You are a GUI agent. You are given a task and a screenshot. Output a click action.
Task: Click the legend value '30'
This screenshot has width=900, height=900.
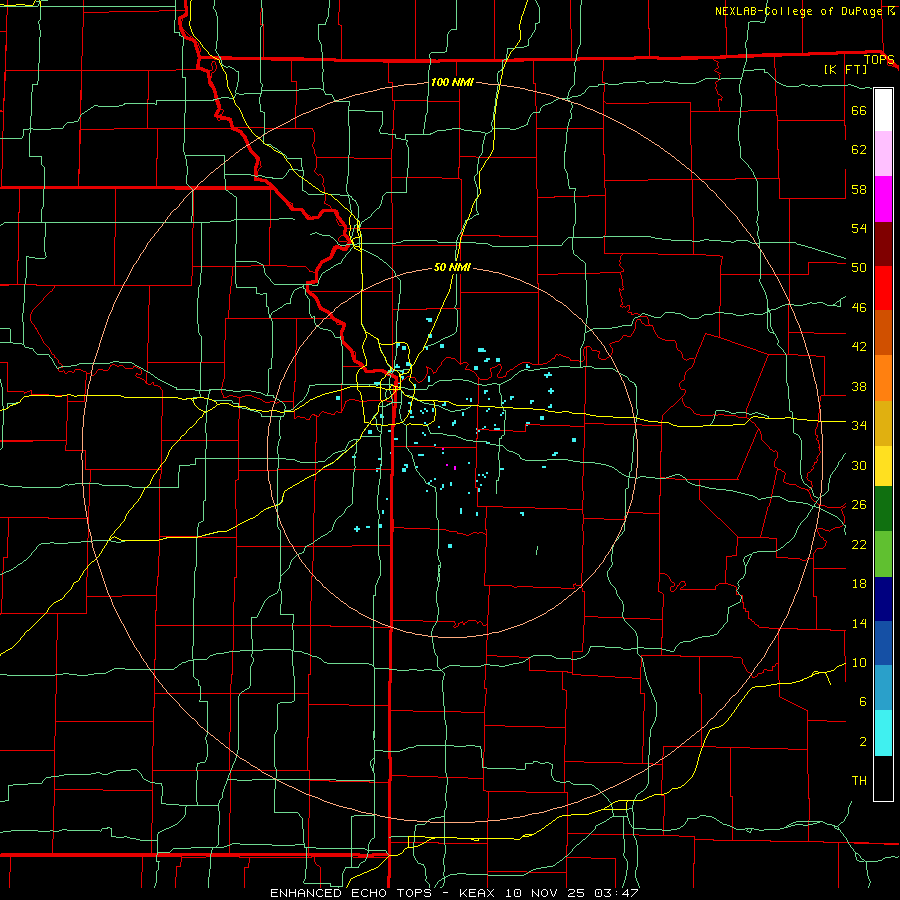pyautogui.click(x=859, y=465)
